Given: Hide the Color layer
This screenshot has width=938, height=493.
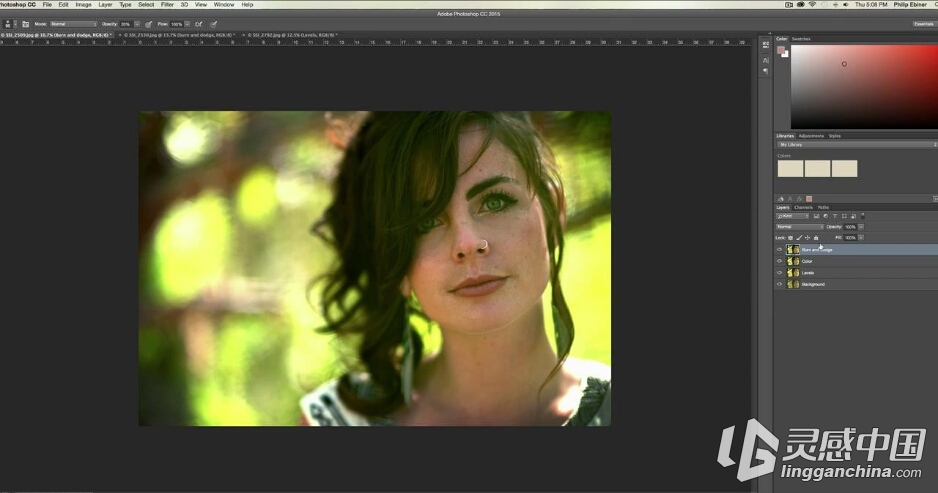Looking at the screenshot, I should 779,261.
